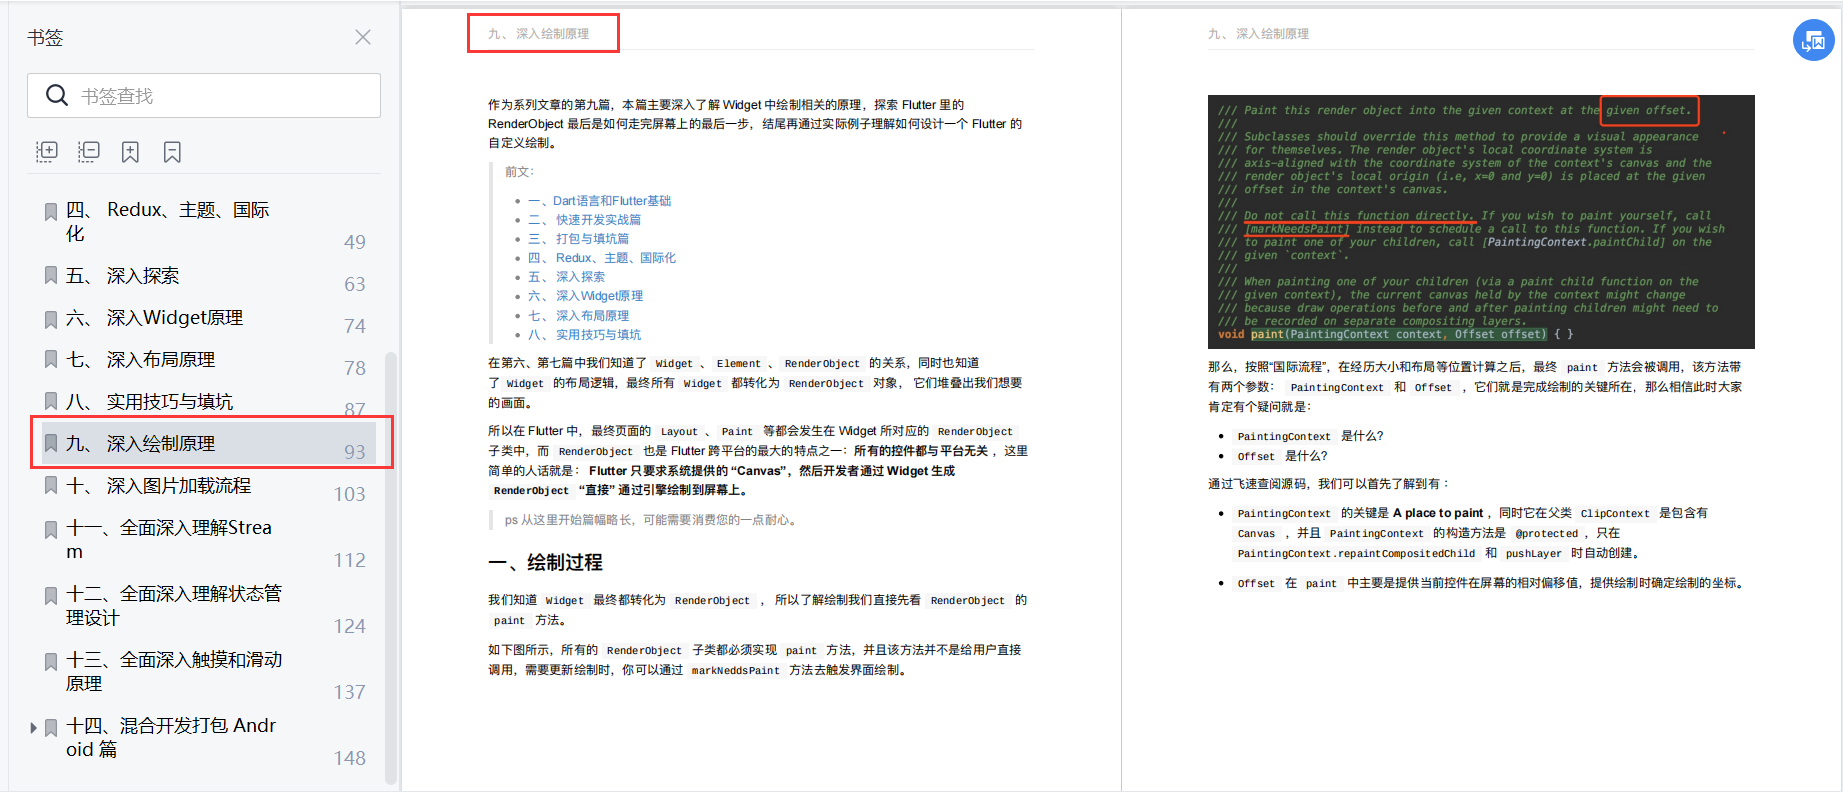Open bookmark 十三、全面深入触摸和滑动原理
Screen dimensions: 1843x792
pyautogui.click(x=174, y=672)
